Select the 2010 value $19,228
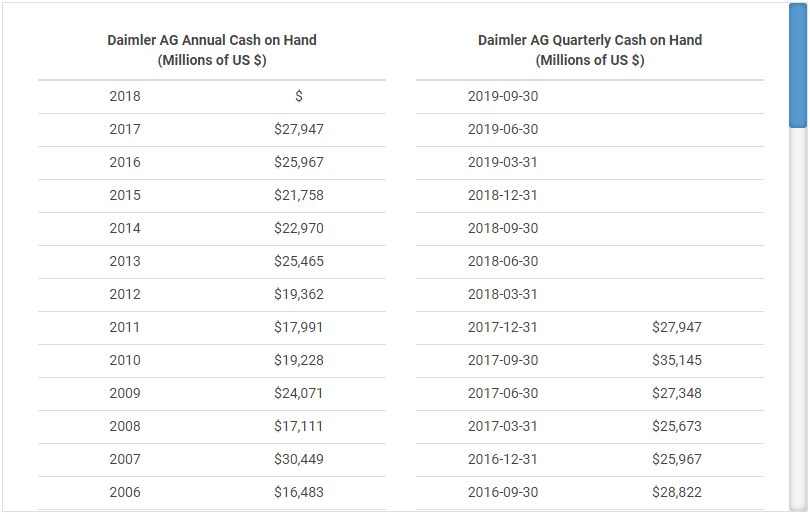The image size is (810, 514). coord(299,360)
